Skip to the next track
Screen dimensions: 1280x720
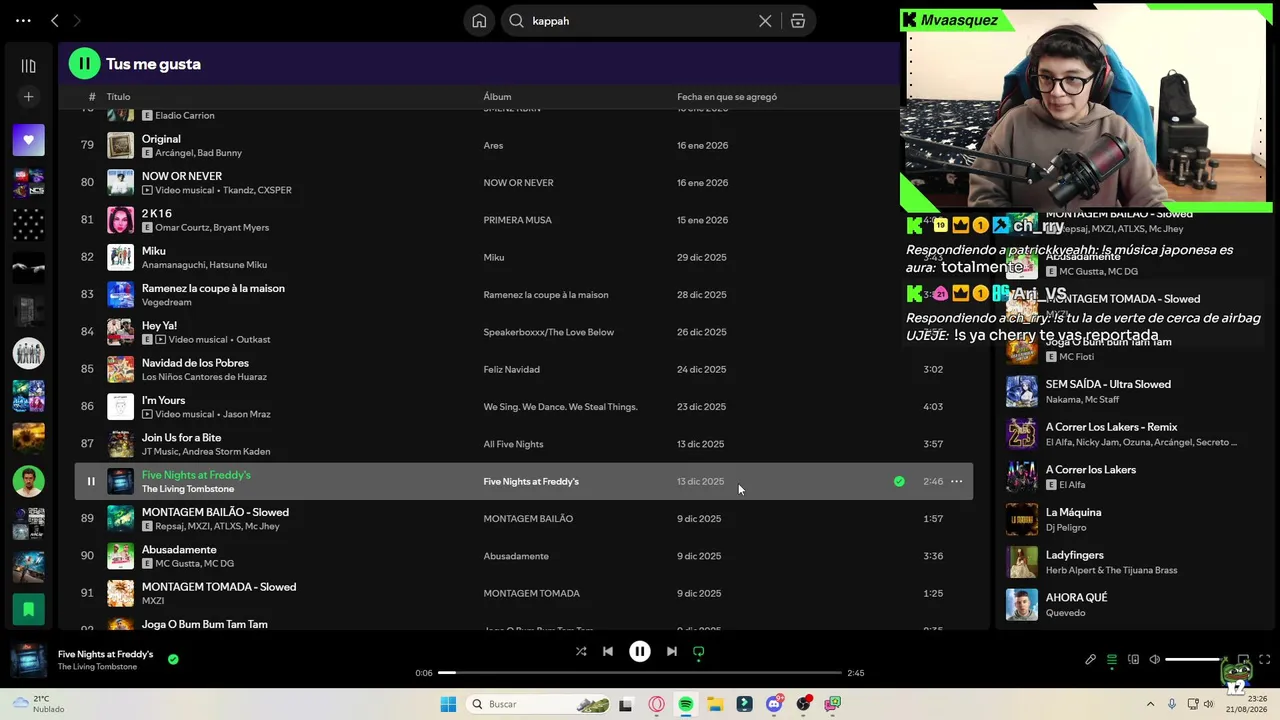[x=672, y=651]
